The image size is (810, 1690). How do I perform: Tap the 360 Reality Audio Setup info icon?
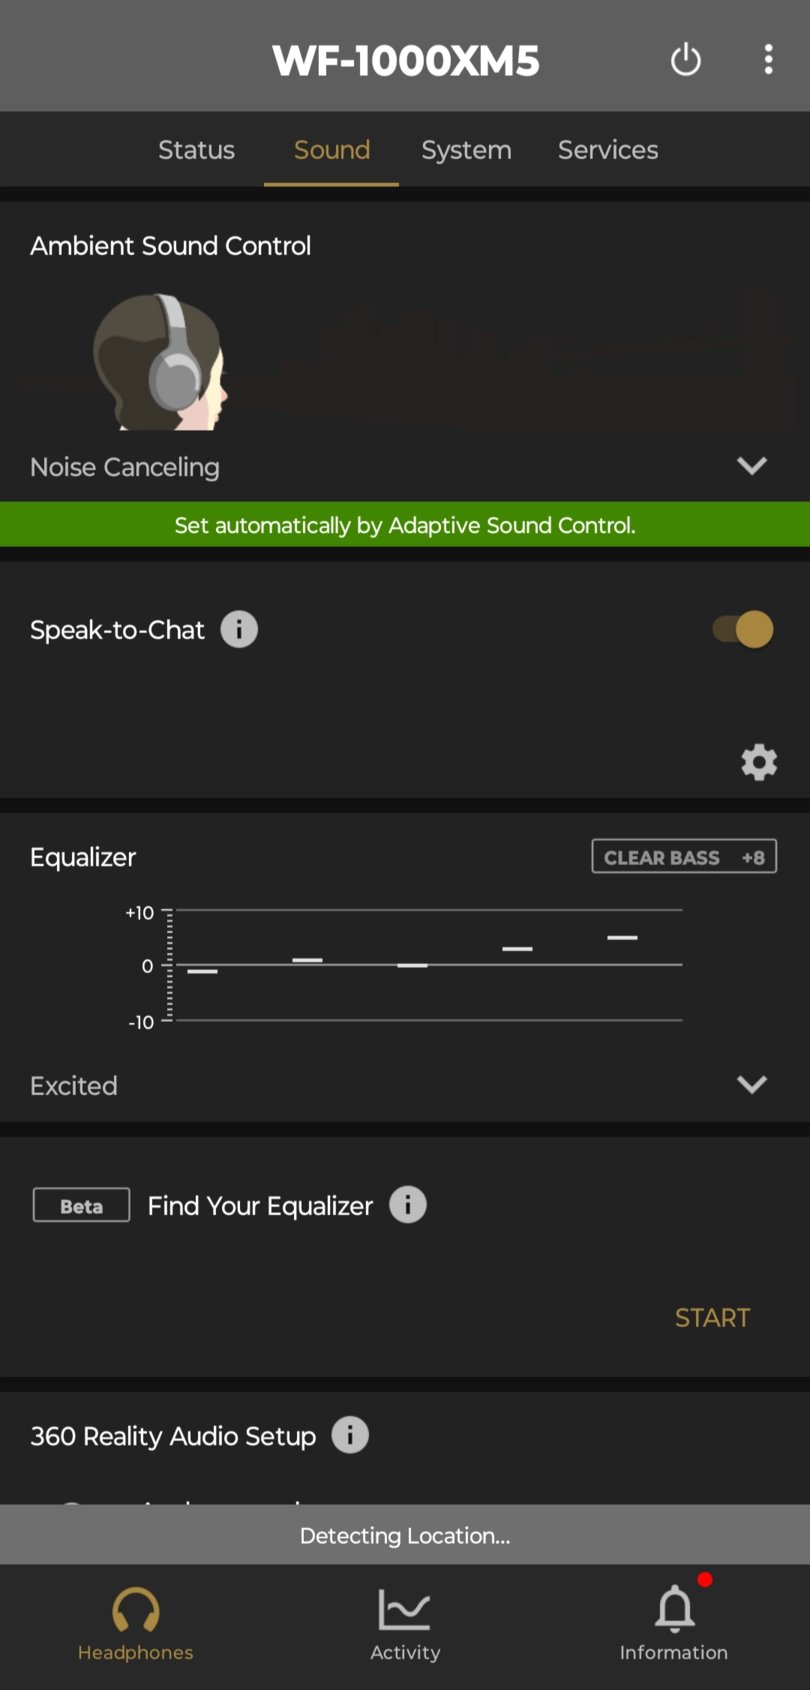pos(350,1435)
